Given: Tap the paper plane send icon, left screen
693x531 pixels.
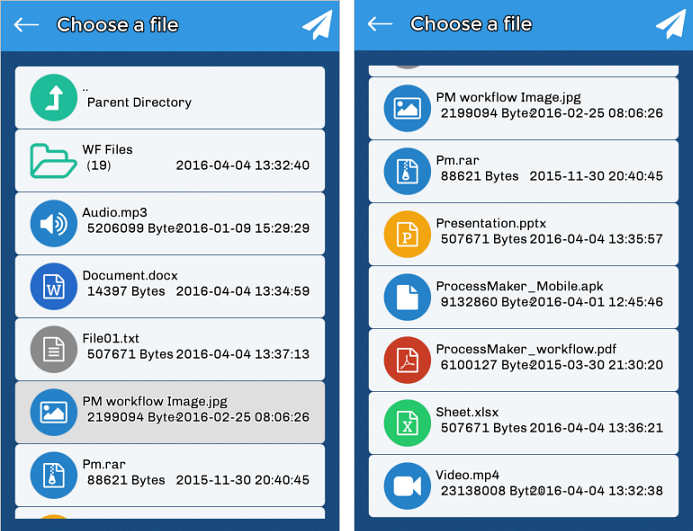Looking at the screenshot, I should click(317, 25).
